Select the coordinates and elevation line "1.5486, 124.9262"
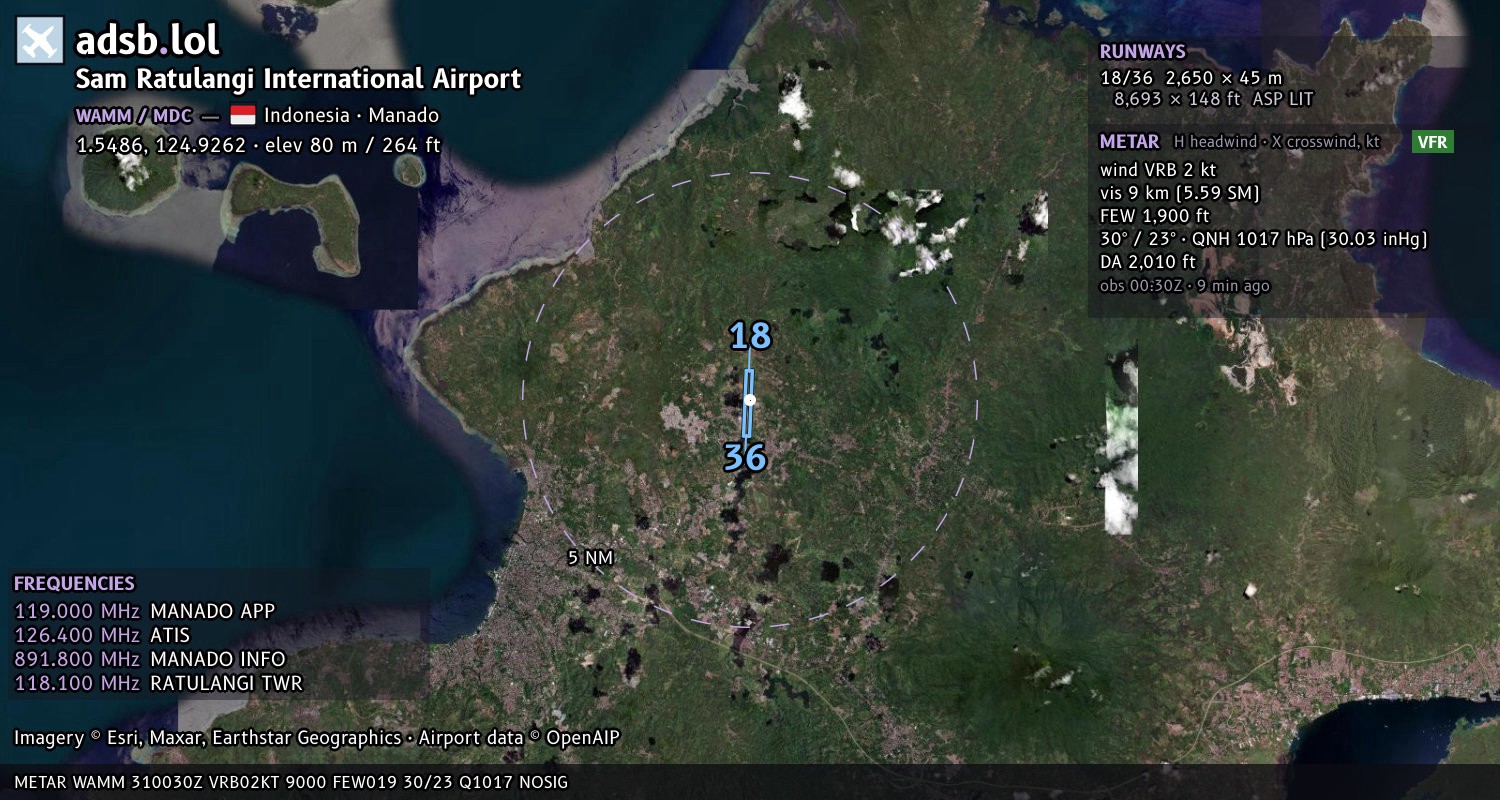This screenshot has width=1500, height=800. click(x=258, y=145)
